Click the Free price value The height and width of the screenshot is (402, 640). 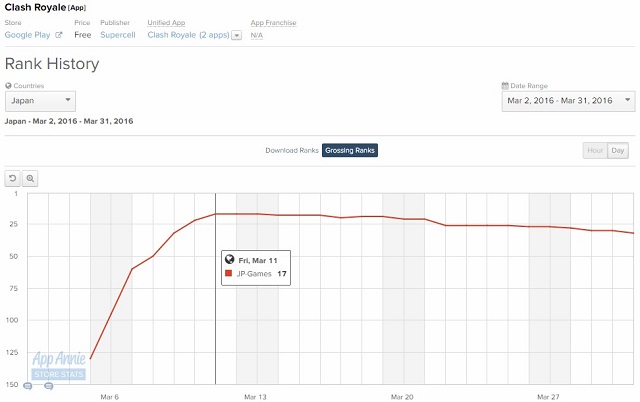83,35
